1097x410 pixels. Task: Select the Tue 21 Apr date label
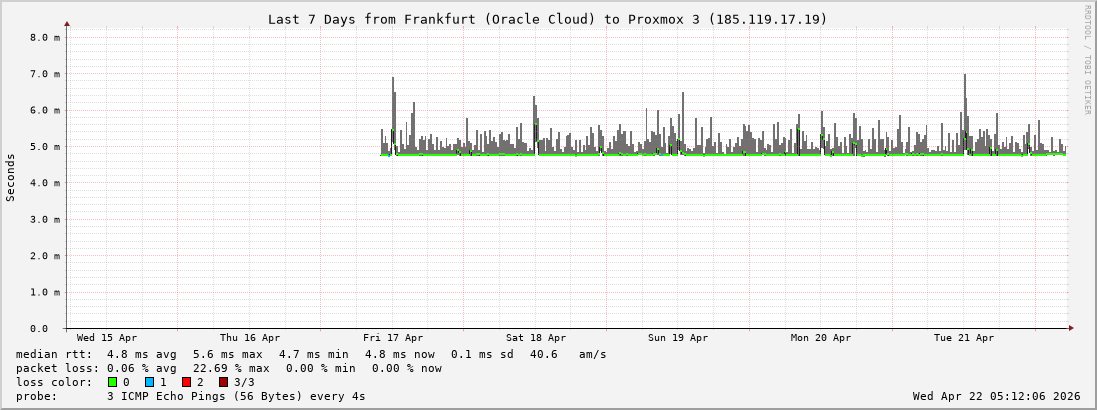coord(964,338)
